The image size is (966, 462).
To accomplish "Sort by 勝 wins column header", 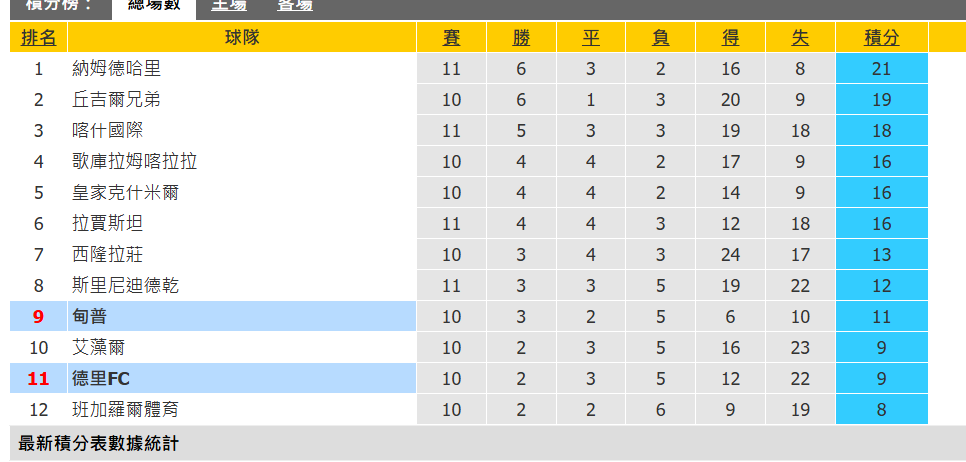I will coord(521,38).
